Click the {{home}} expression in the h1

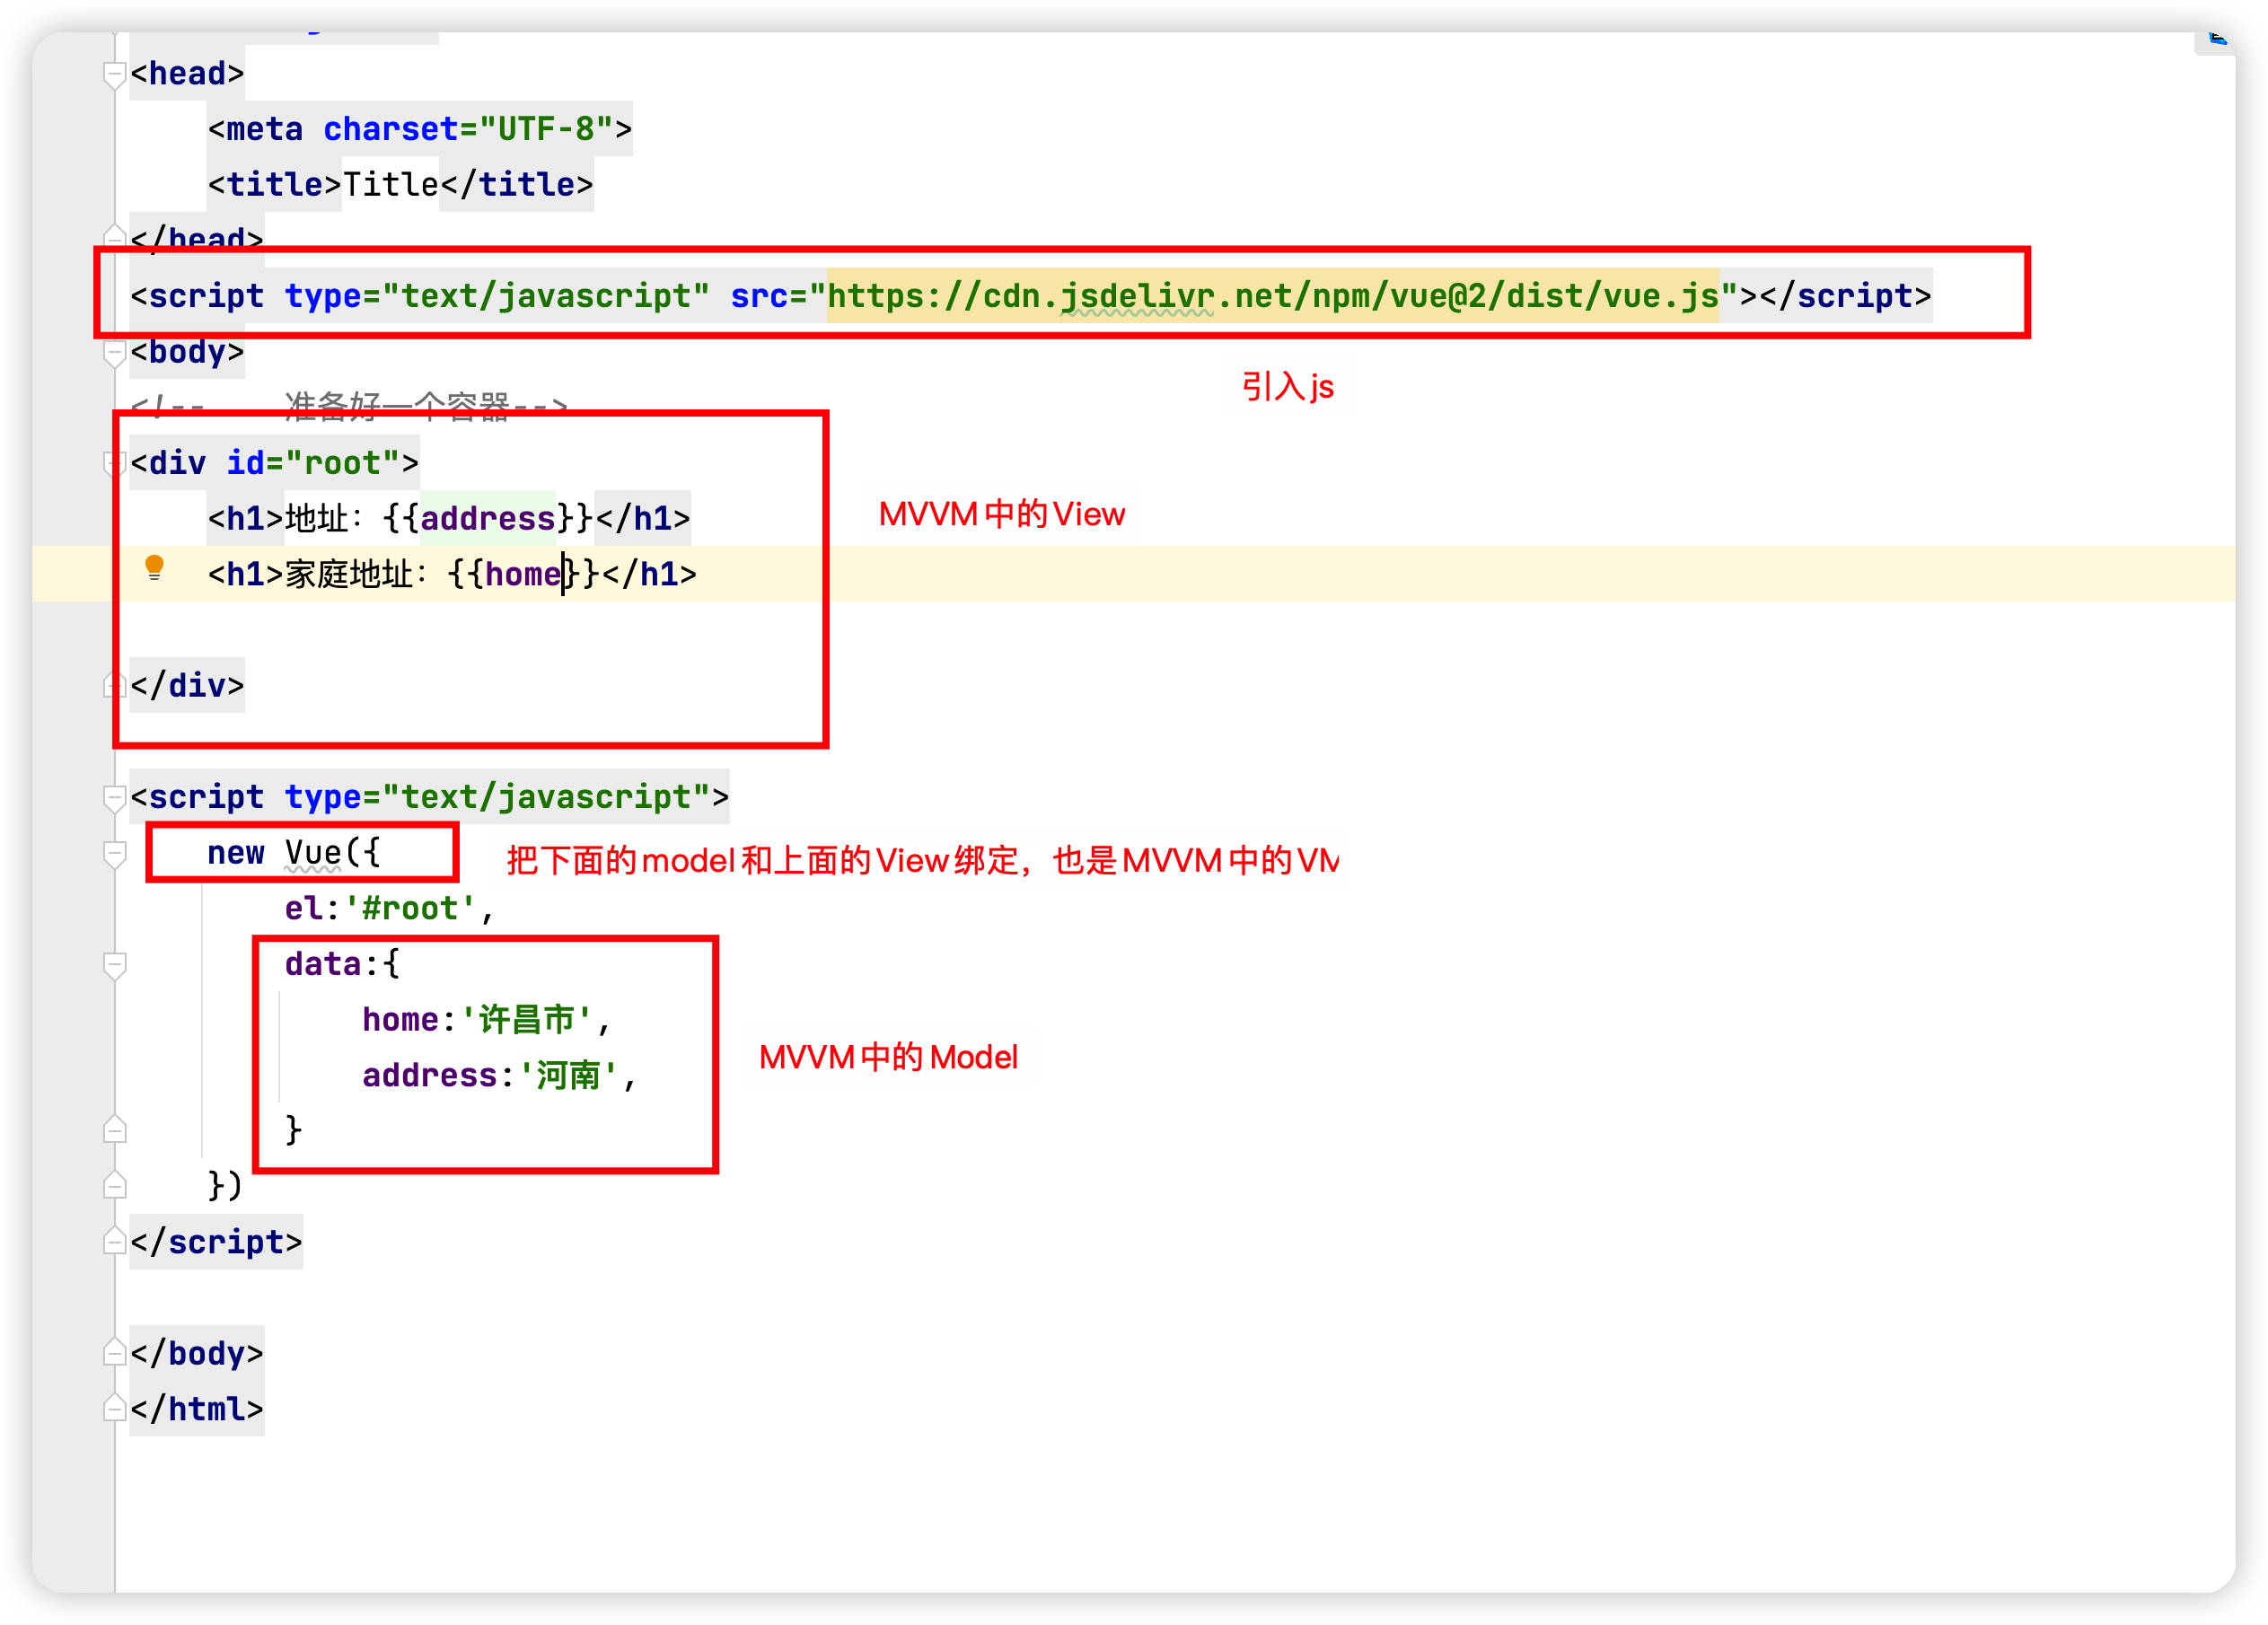[523, 574]
